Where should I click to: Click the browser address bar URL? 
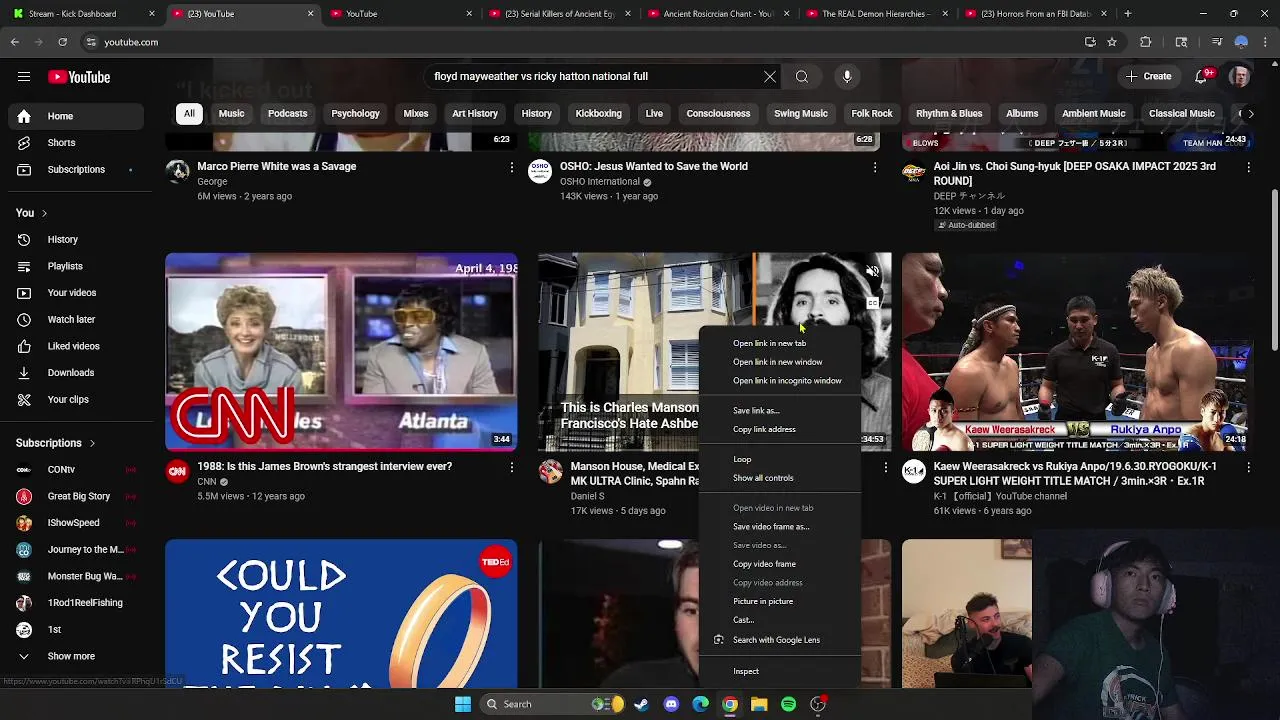[131, 42]
